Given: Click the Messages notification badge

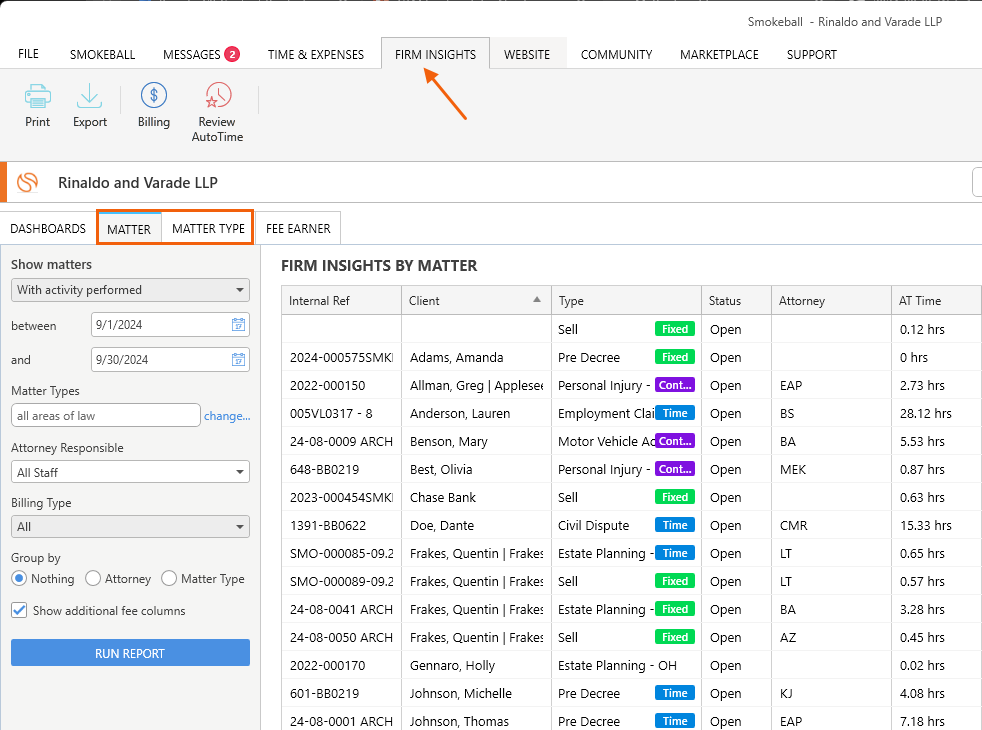Looking at the screenshot, I should 232,54.
